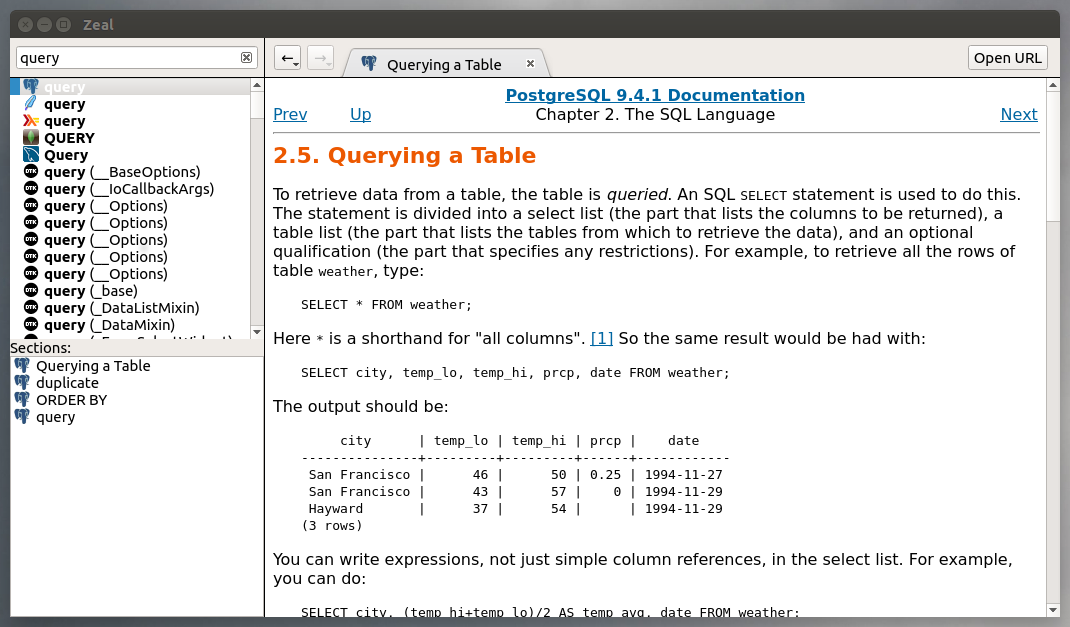Click the green icon beside uppercase QUERY

coord(31,138)
